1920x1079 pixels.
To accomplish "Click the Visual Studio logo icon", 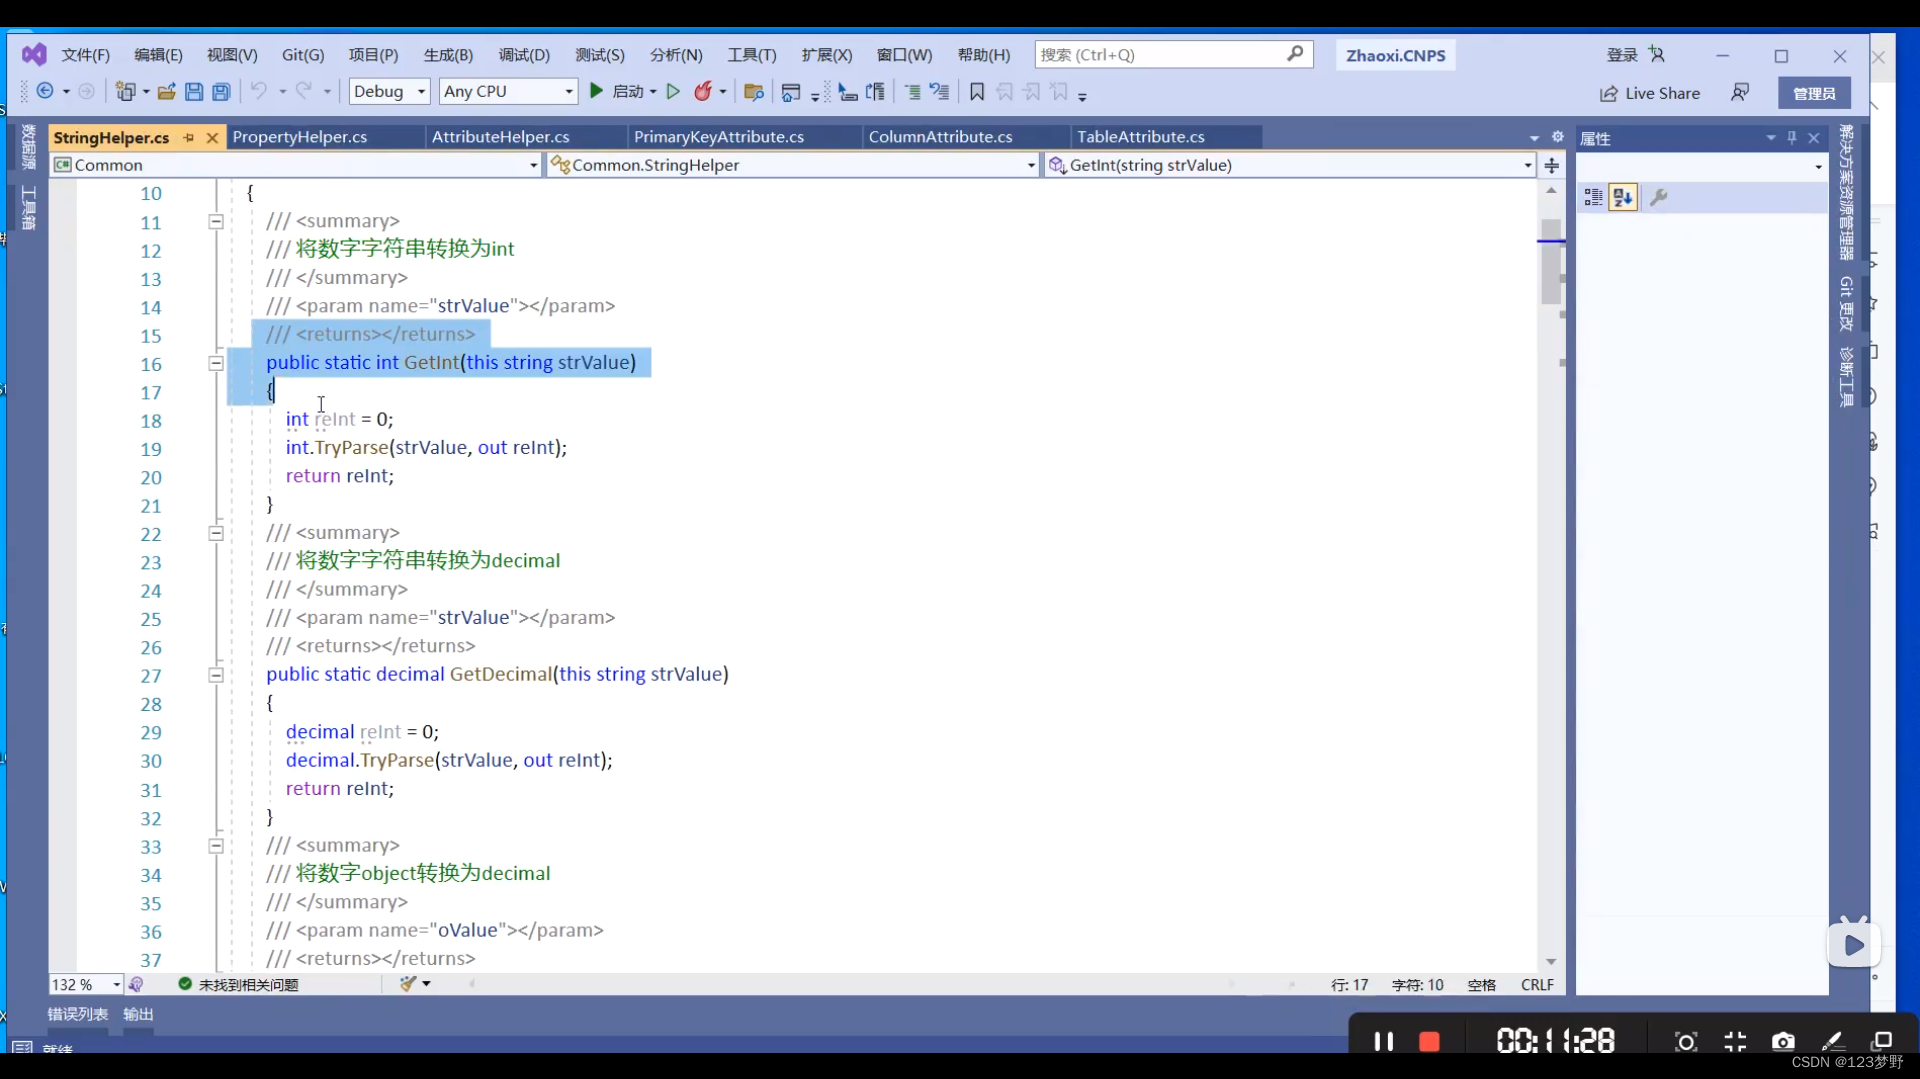I will 34,54.
